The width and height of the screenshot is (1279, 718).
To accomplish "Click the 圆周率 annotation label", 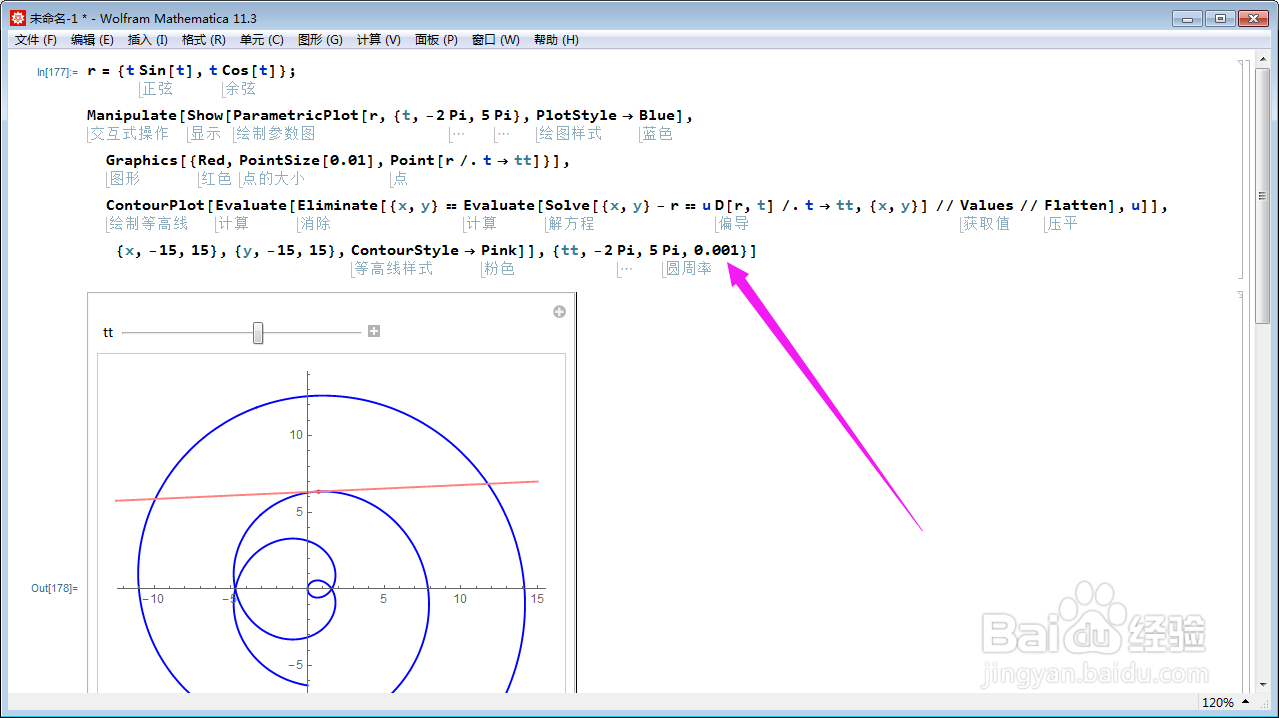I will 688,269.
